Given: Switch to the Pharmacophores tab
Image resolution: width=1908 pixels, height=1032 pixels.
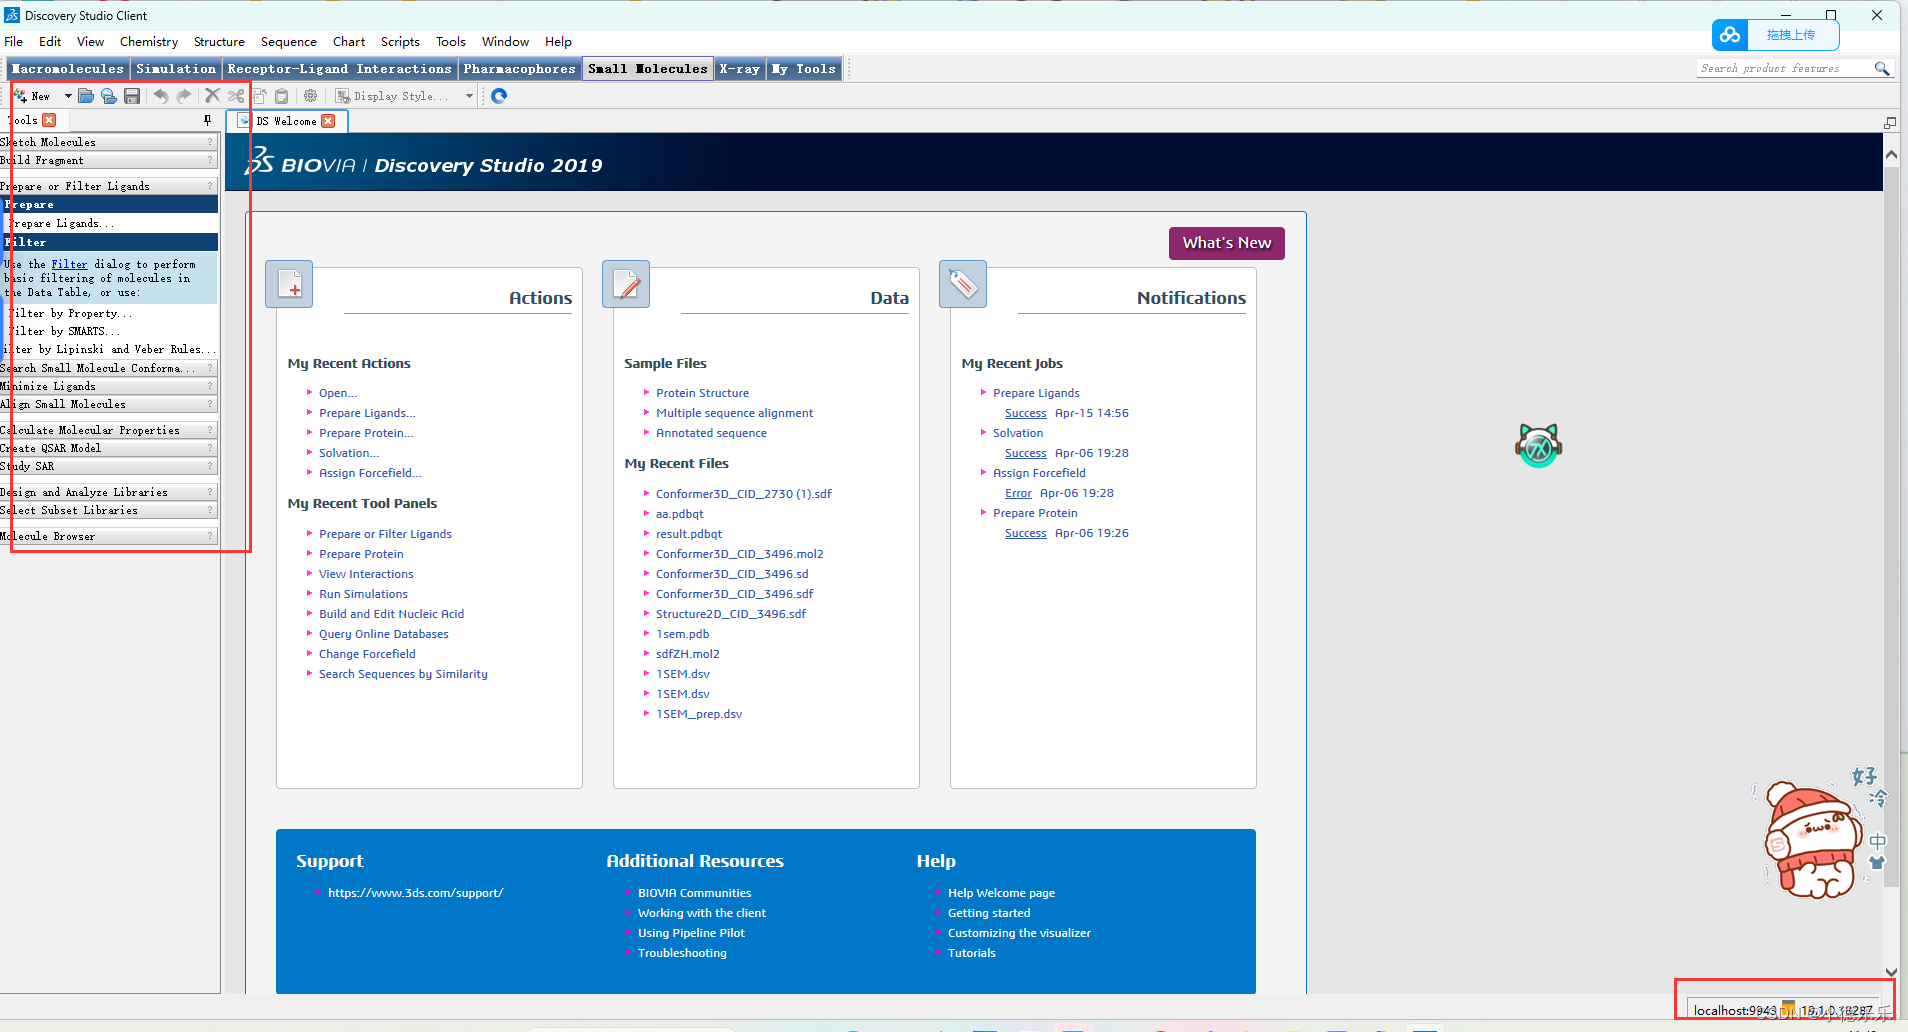Looking at the screenshot, I should [x=520, y=69].
